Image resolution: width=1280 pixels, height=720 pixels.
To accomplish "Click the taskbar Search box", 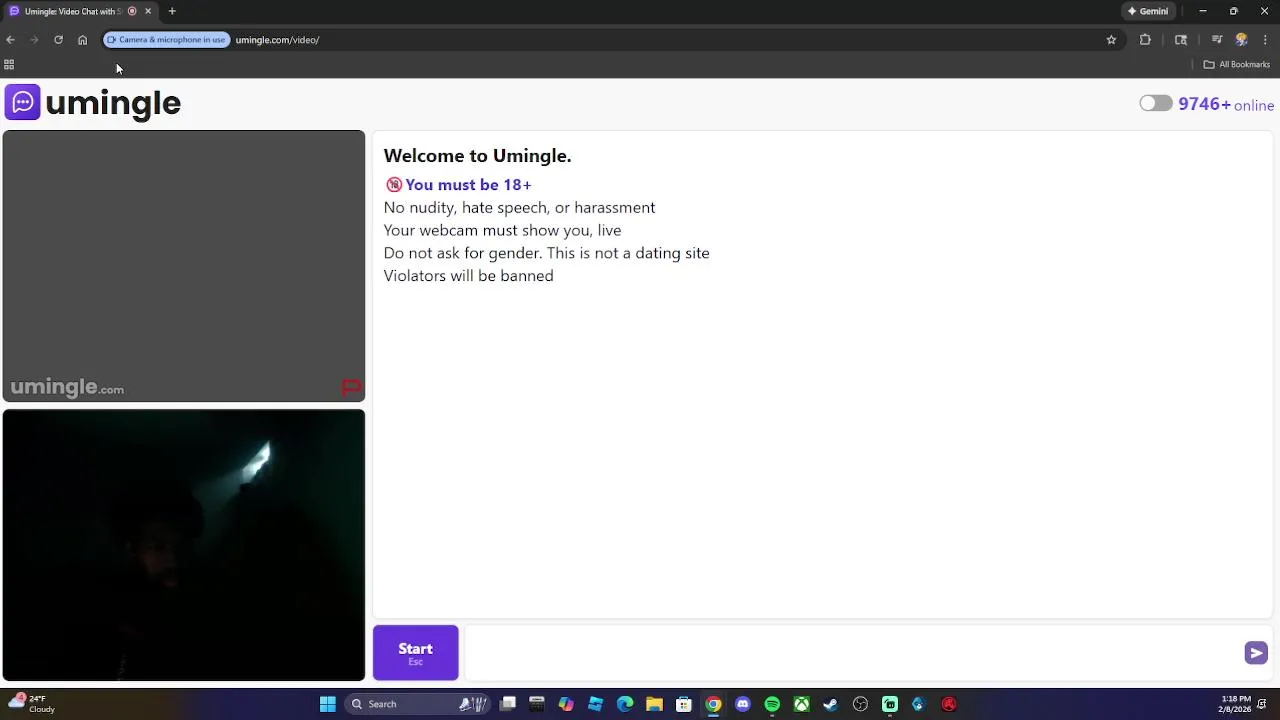I will pos(418,704).
